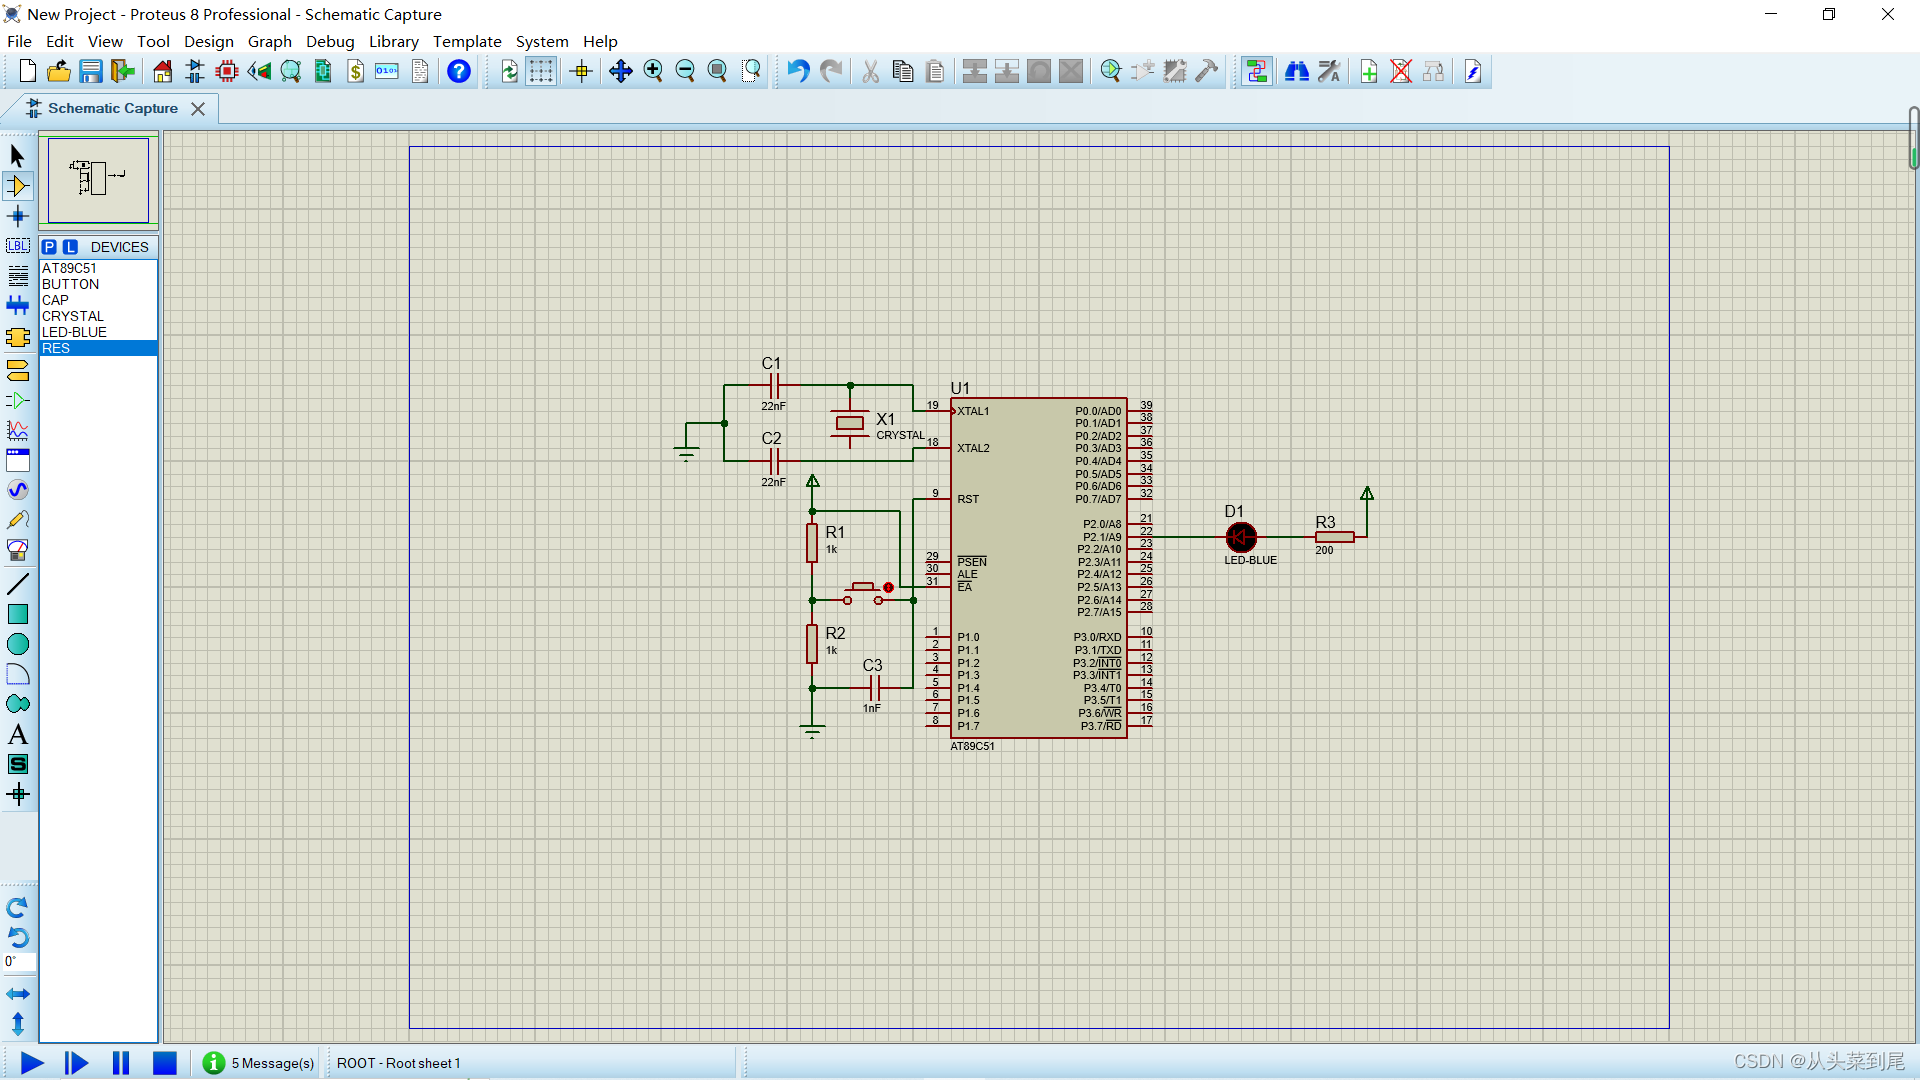Open the 5 Message(s) log
This screenshot has width=1920, height=1080.
coord(259,1063)
